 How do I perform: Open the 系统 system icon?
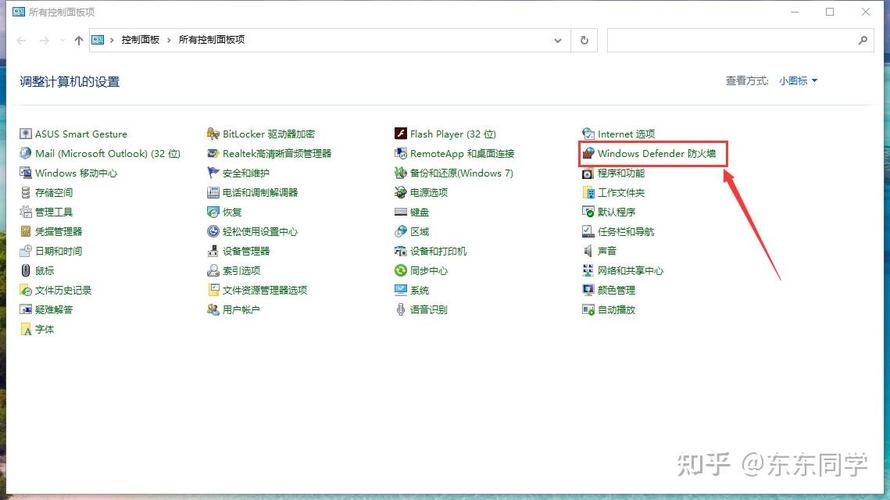coord(401,290)
